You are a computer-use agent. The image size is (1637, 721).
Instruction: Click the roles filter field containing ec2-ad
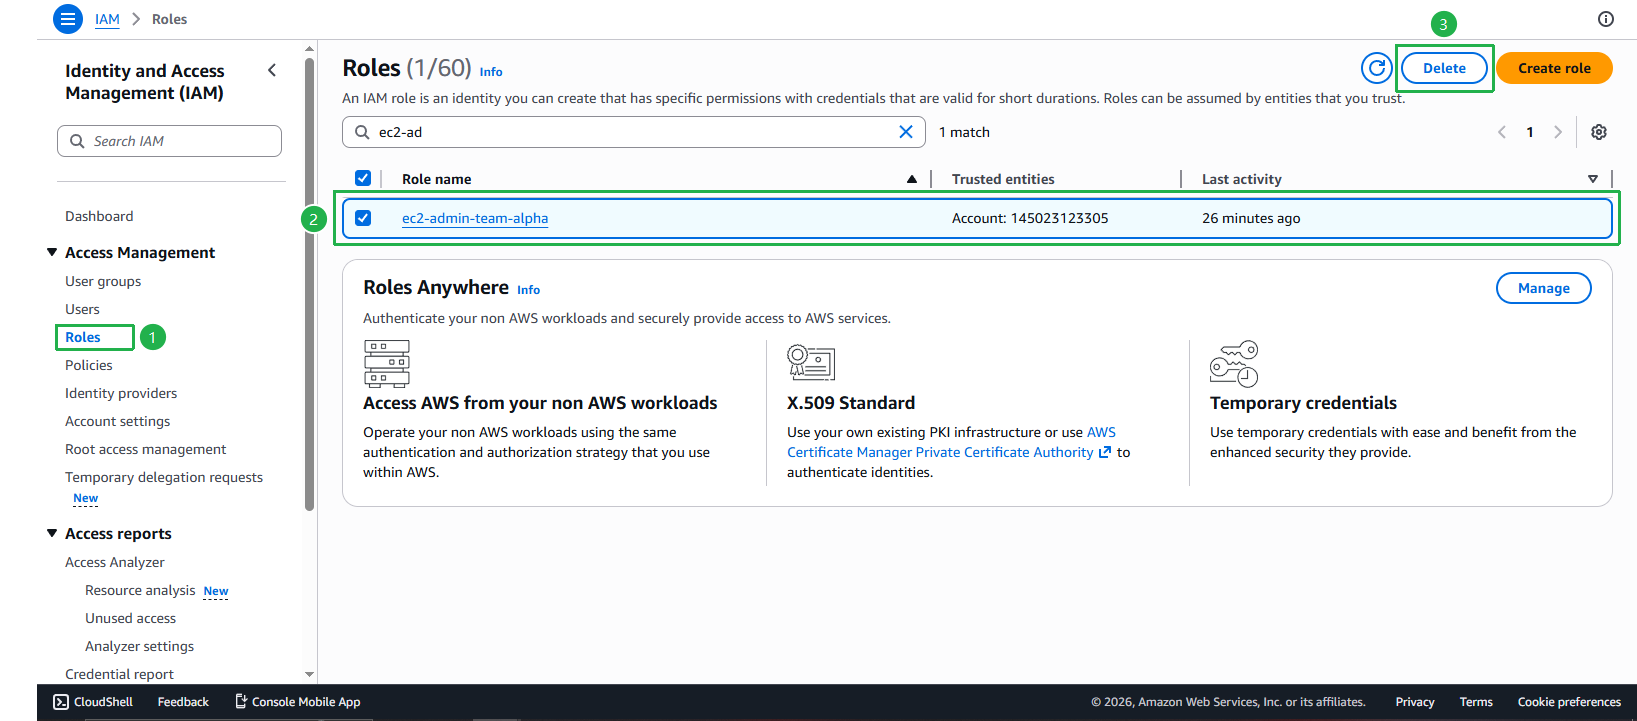[634, 132]
